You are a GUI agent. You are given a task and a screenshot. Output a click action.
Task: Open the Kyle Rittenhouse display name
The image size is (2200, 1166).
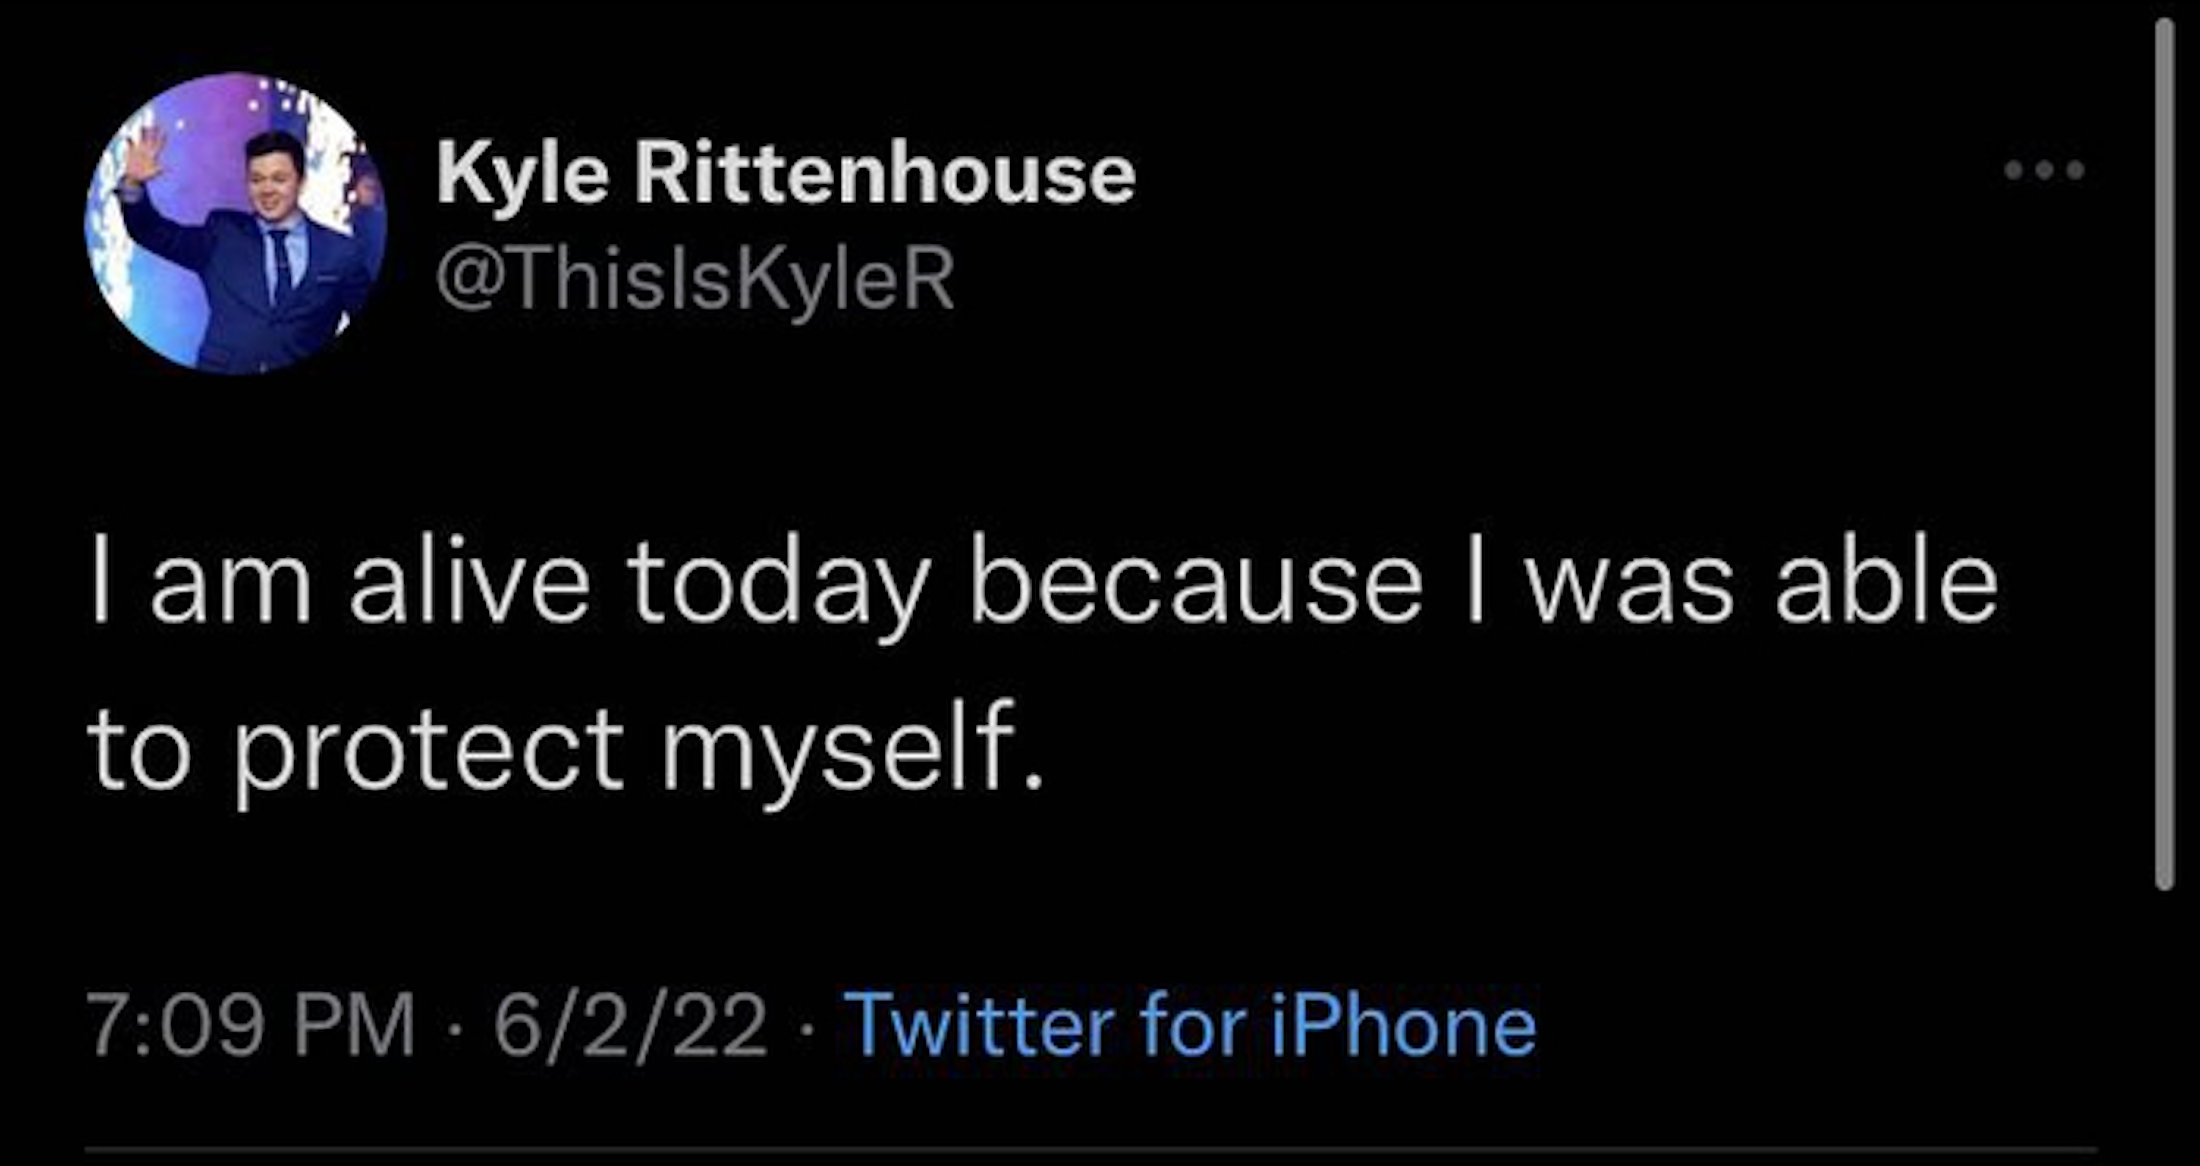[785, 173]
